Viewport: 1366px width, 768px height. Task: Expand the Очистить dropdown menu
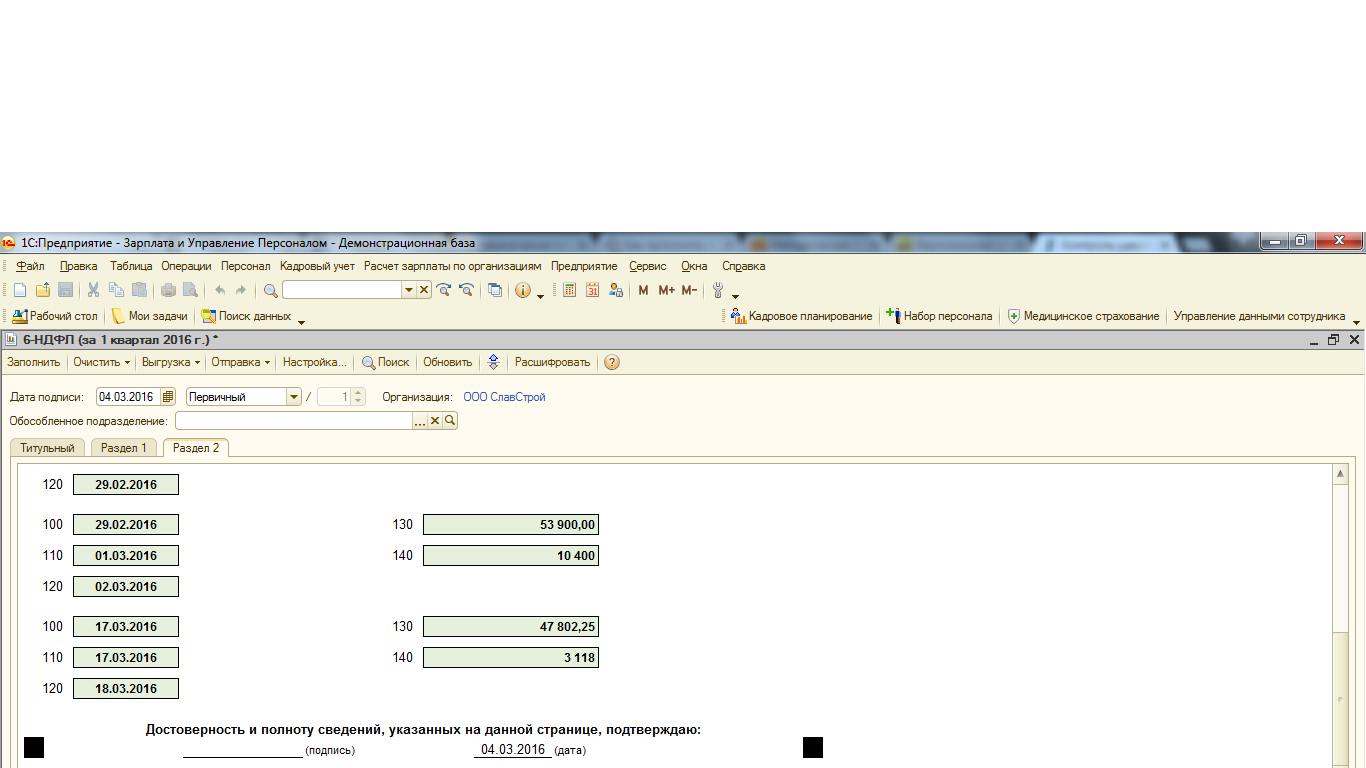point(127,363)
